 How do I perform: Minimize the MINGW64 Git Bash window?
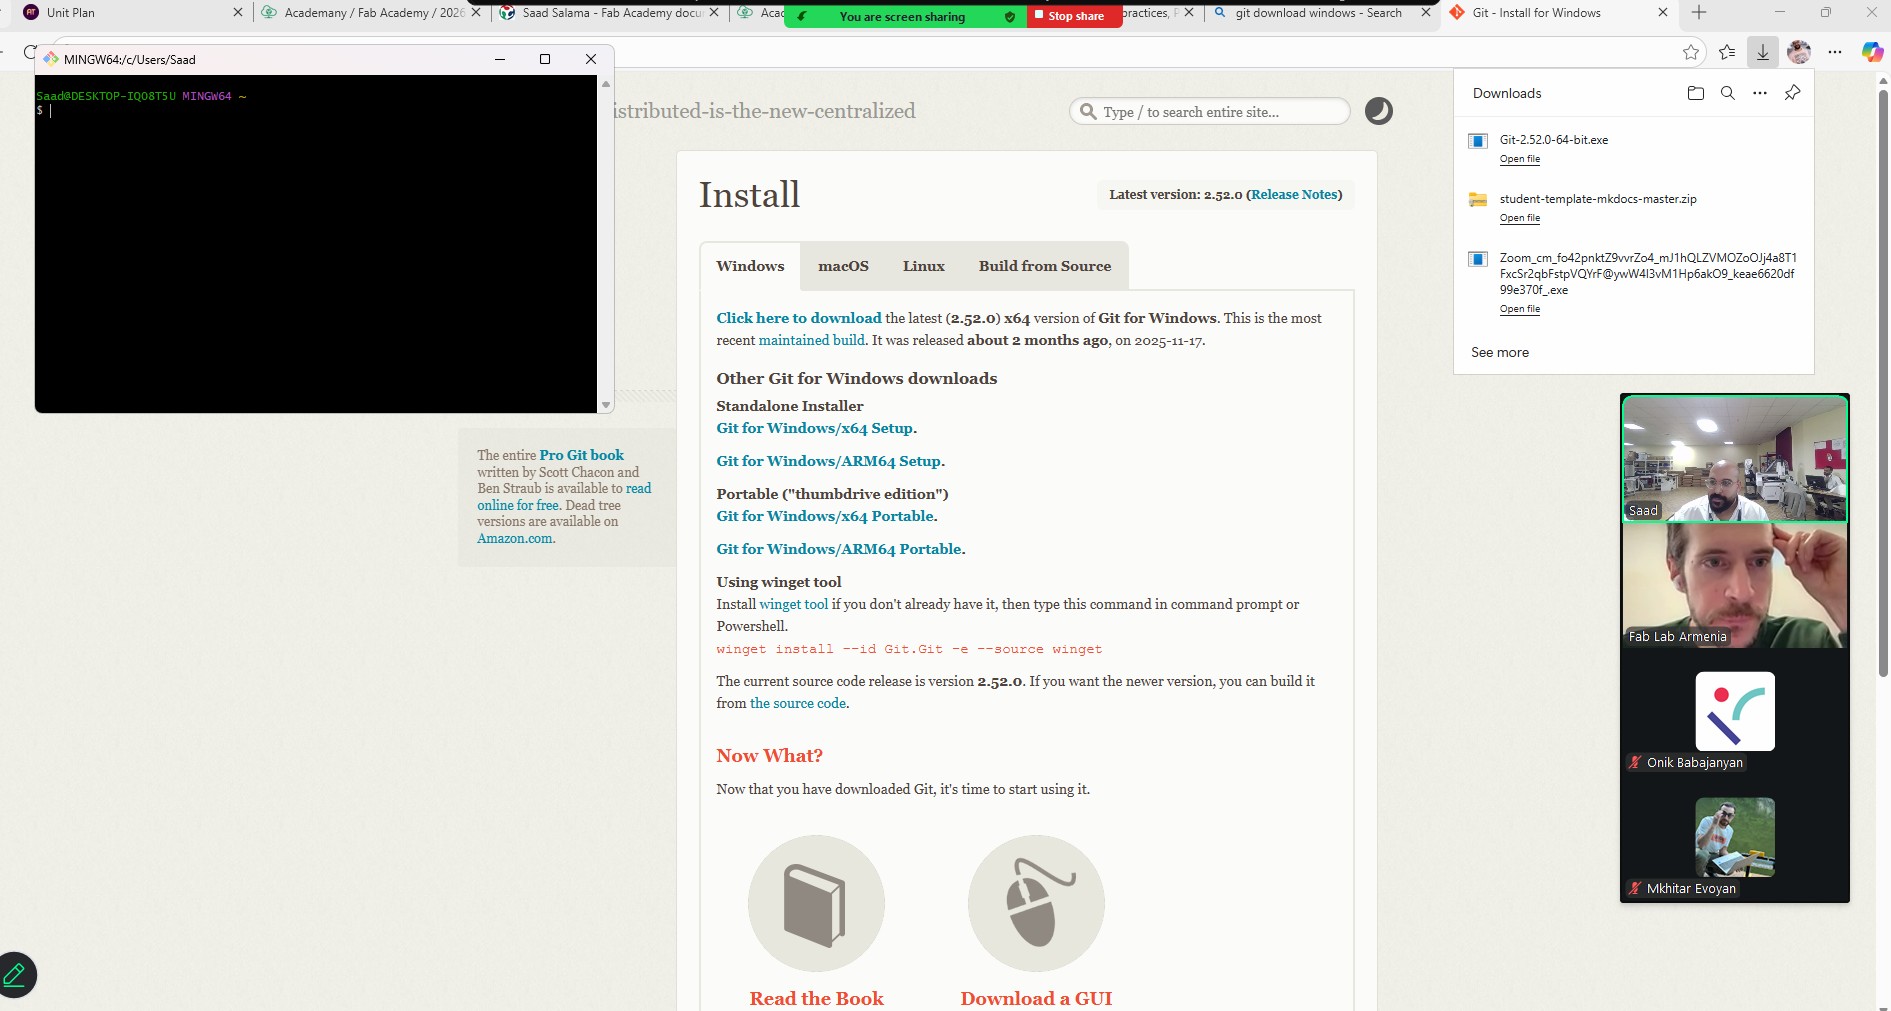(500, 59)
